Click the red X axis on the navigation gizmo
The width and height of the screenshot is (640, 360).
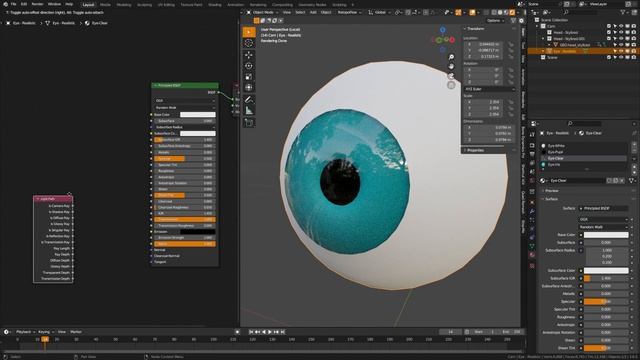pyautogui.click(x=452, y=40)
